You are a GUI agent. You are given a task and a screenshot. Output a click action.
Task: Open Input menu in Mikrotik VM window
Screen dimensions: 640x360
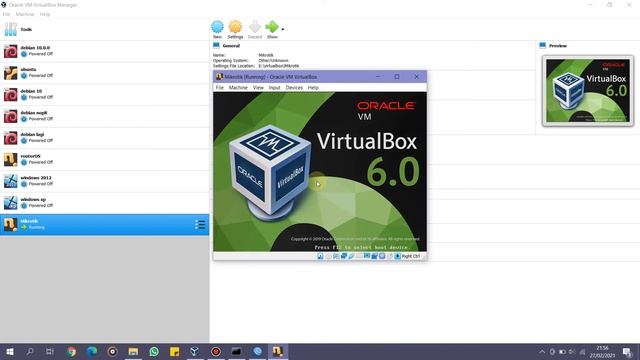(274, 88)
